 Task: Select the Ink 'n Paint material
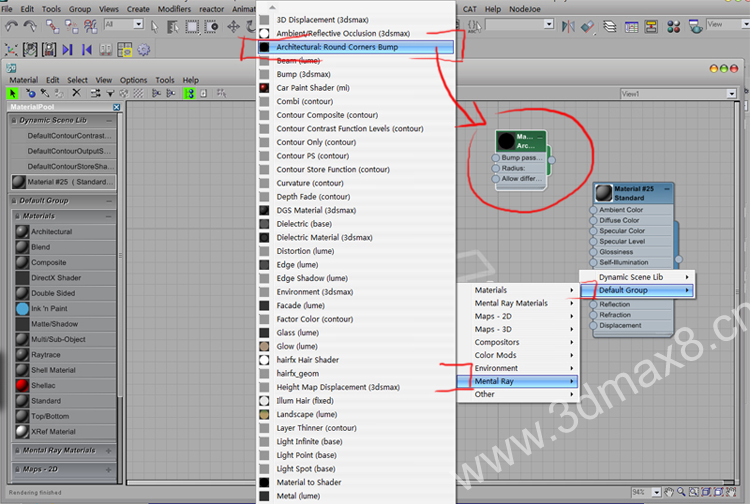tap(65, 308)
